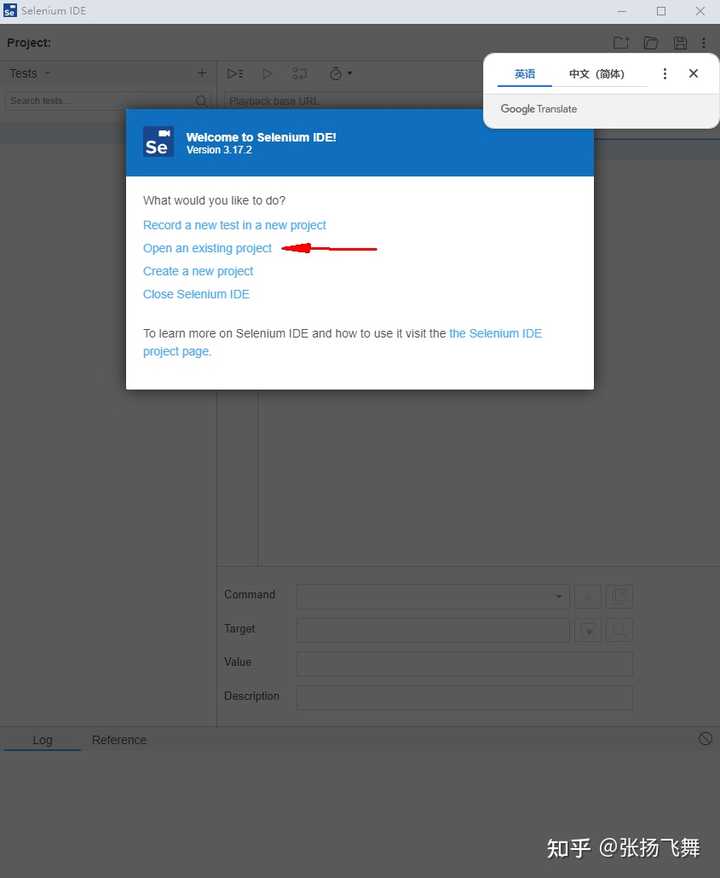Click the Target input field
720x878 pixels.
433,630
